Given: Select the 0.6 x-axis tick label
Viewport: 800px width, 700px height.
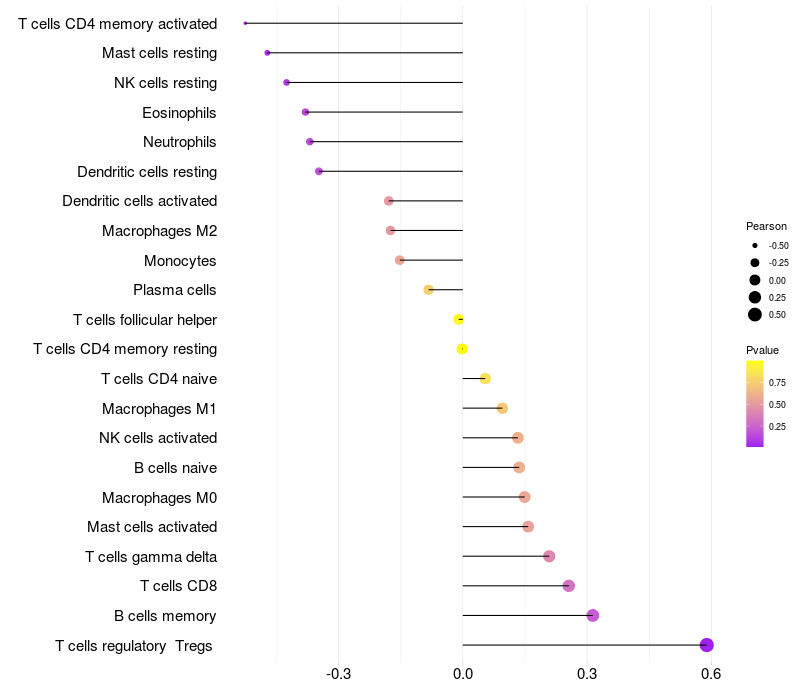Looking at the screenshot, I should click(x=711, y=674).
